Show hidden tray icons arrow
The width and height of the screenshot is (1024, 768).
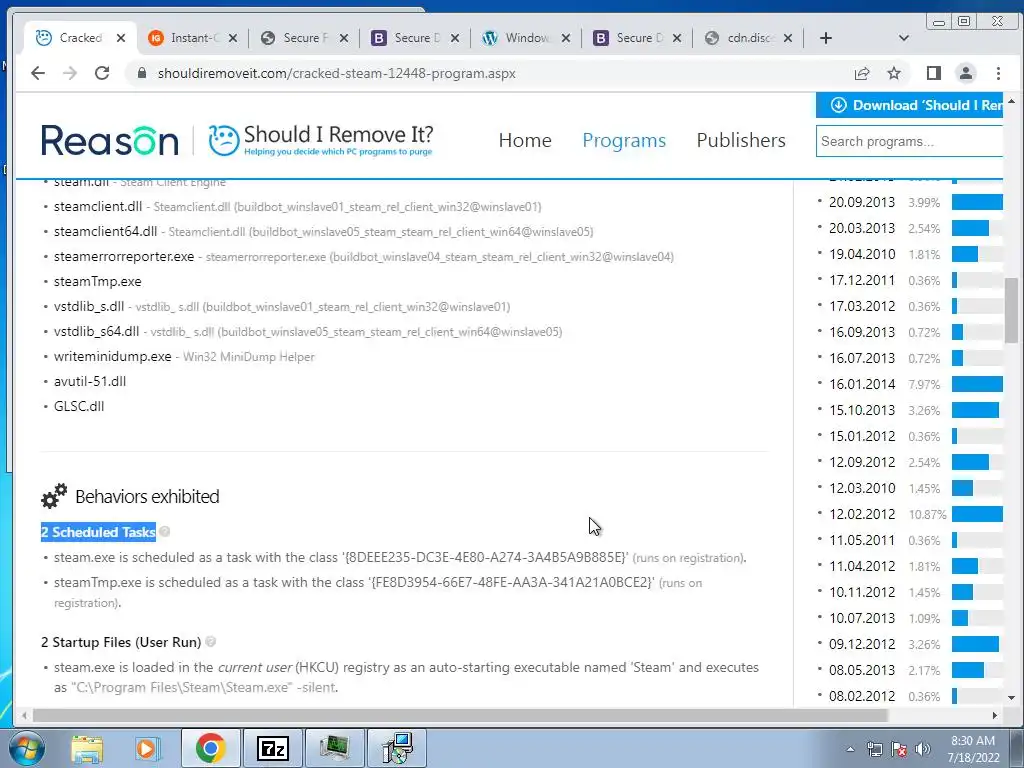[x=850, y=750]
